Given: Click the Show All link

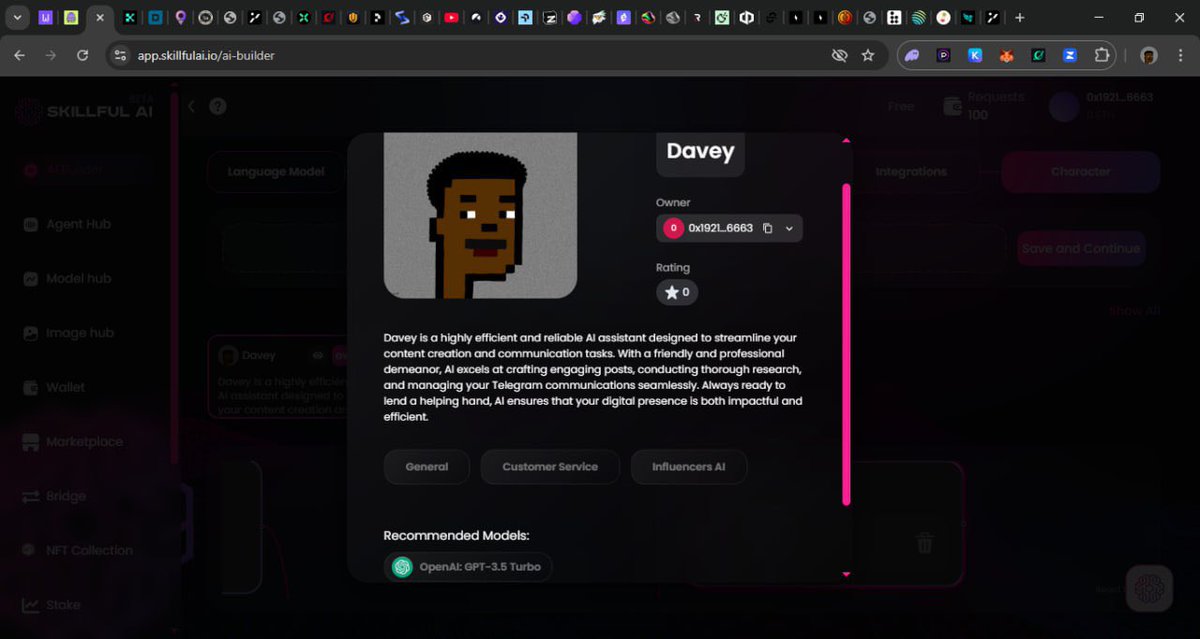Looking at the screenshot, I should click(1134, 311).
